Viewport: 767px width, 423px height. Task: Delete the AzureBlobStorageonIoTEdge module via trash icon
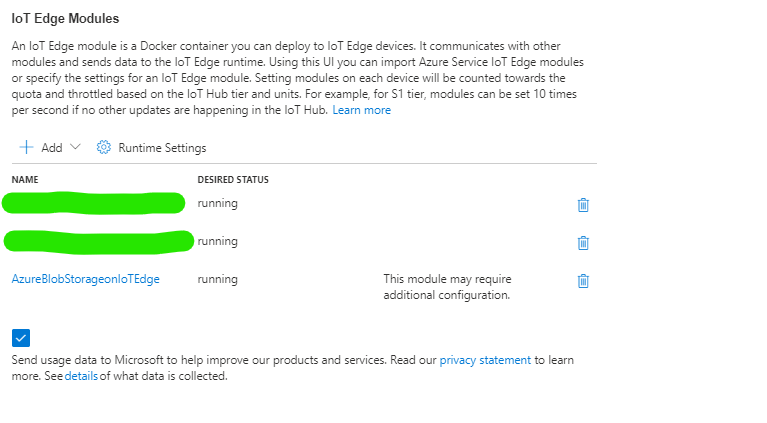click(583, 280)
